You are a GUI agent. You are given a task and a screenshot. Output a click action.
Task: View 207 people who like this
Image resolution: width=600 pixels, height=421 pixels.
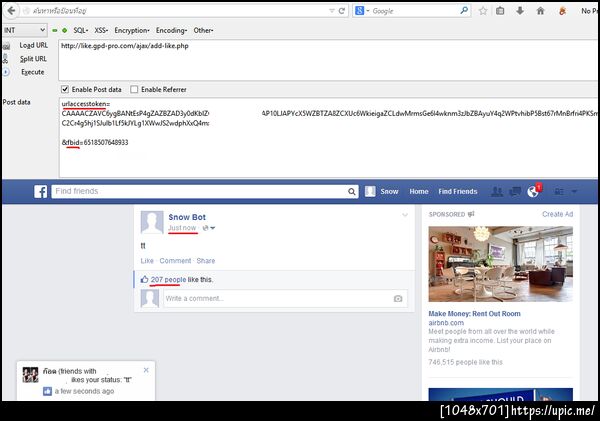pos(168,279)
